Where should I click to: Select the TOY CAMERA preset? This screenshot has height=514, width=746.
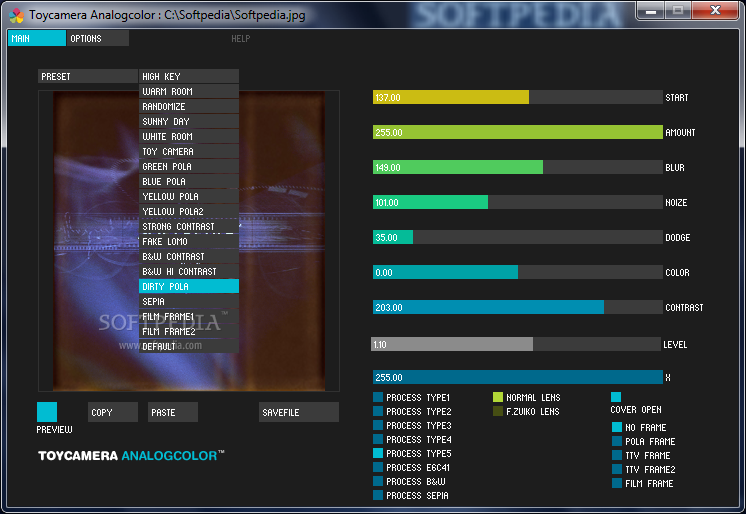coord(188,151)
